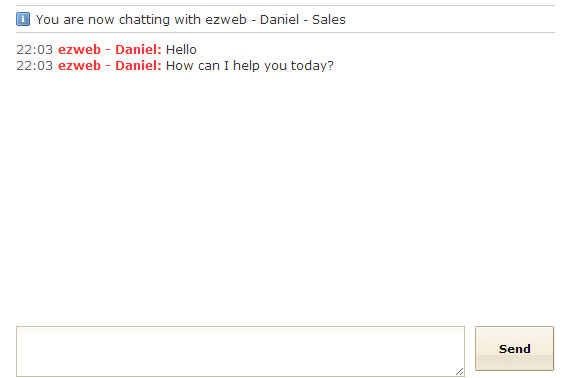Click the word 'Sales' in the header
Screen dimensions: 571x378
pyautogui.click(x=328, y=19)
